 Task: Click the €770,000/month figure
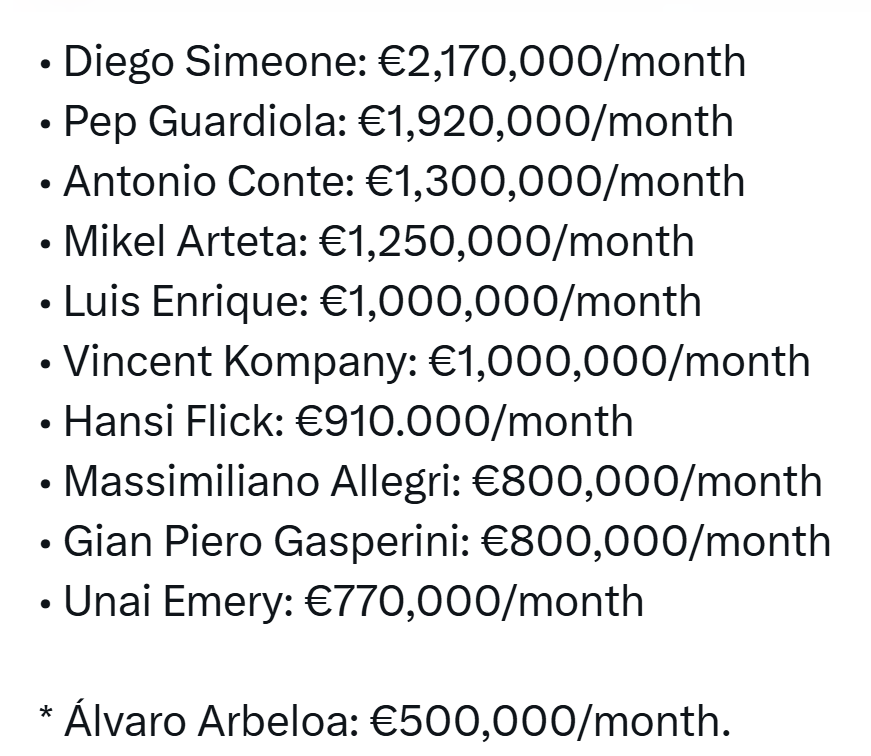(x=473, y=602)
